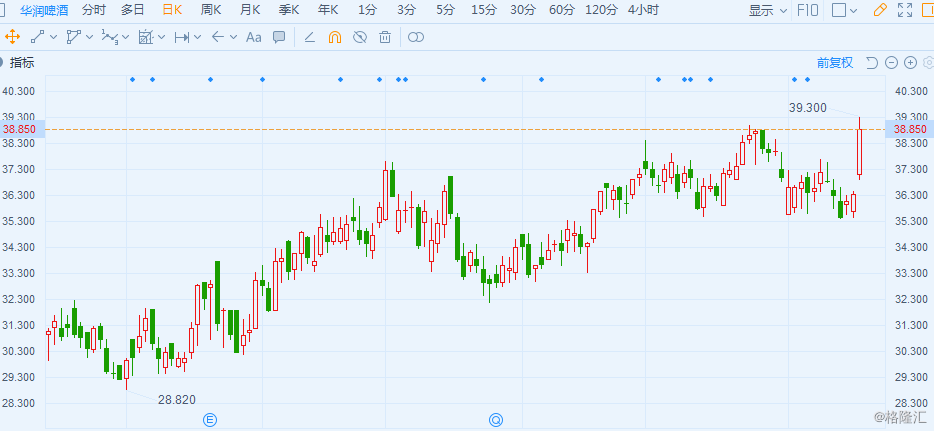Expand measurement tool options arrow
934x431 pixels.
click(161, 38)
